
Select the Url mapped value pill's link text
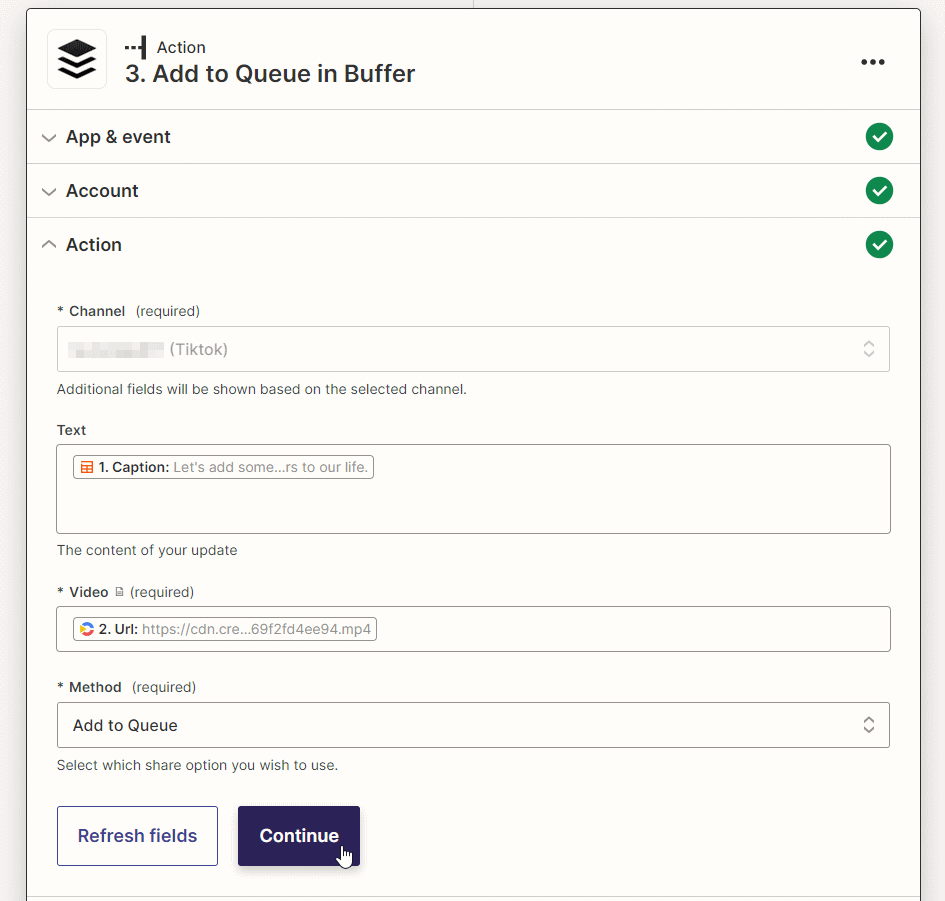click(x=256, y=629)
